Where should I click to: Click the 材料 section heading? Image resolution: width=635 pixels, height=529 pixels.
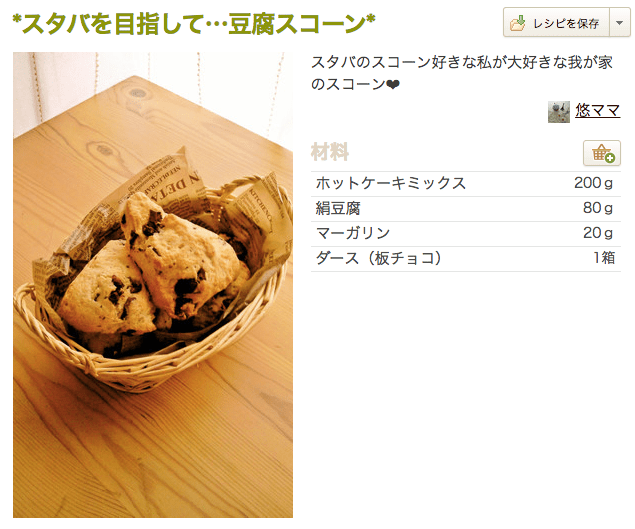330,152
